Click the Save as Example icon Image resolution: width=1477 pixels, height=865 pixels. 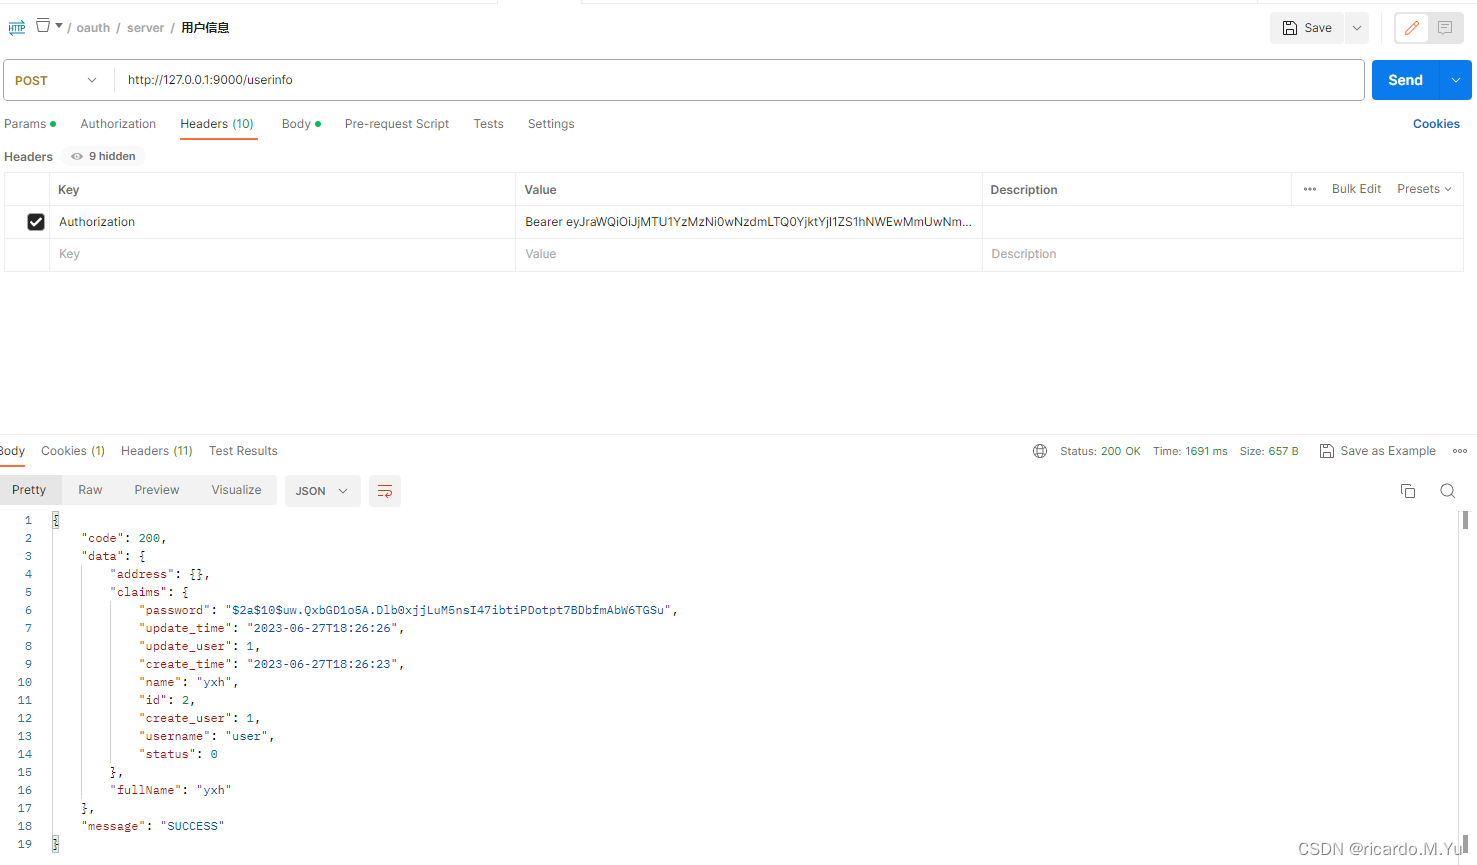1327,451
